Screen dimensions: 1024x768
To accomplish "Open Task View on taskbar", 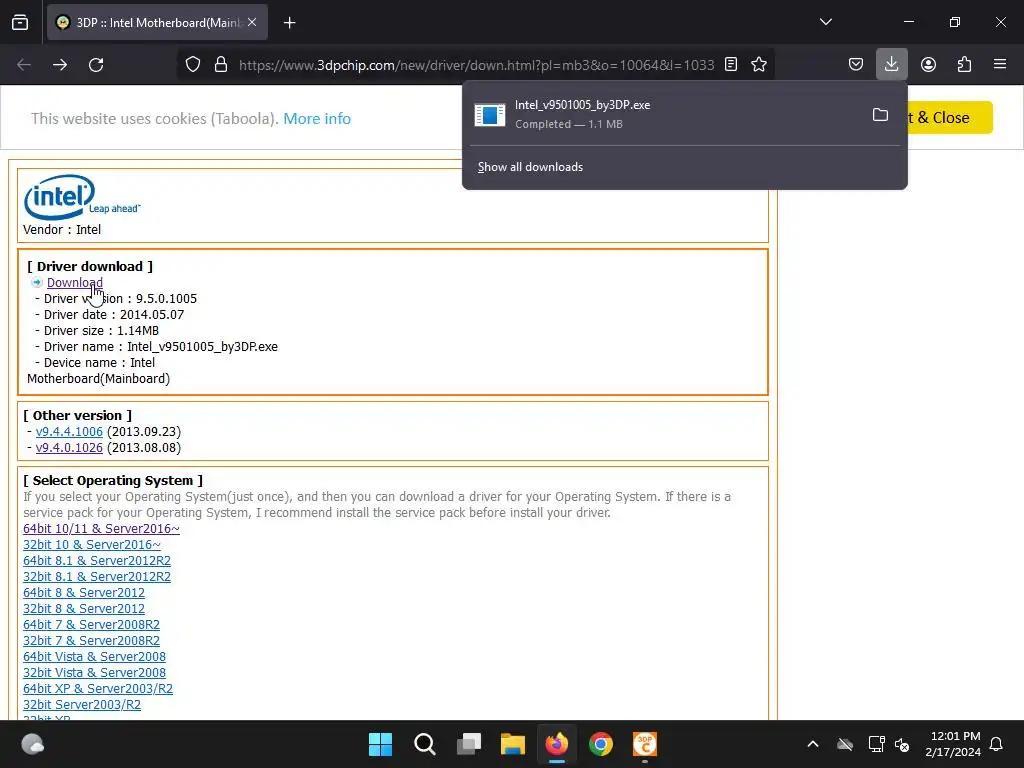I will pos(469,744).
